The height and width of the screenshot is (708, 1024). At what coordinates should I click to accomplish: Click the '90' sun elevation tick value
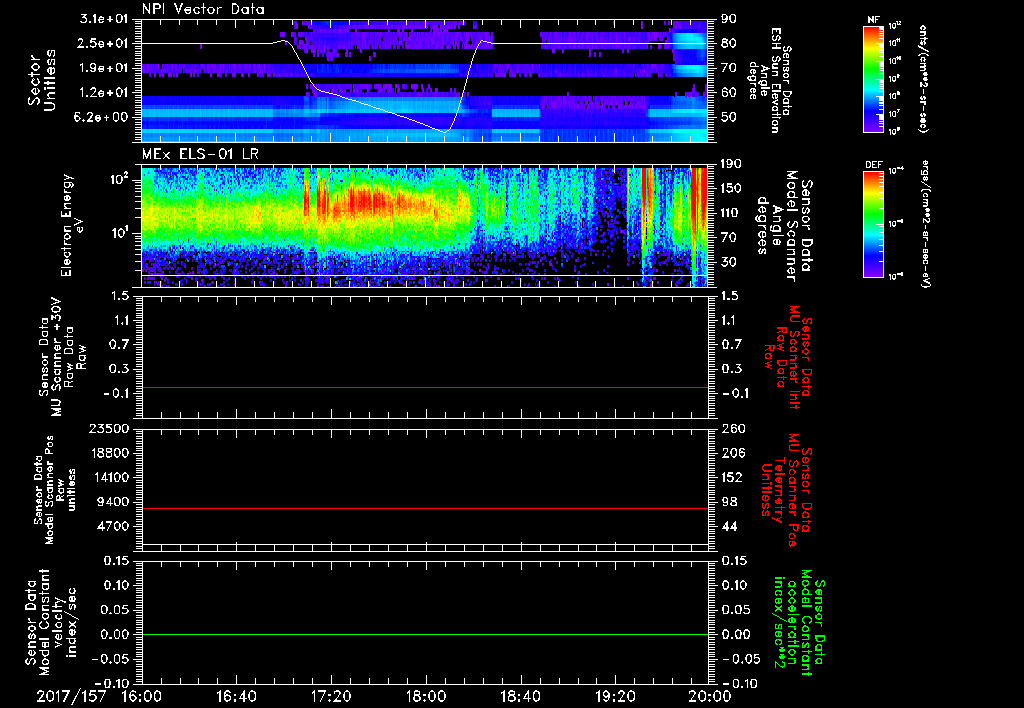tap(728, 19)
